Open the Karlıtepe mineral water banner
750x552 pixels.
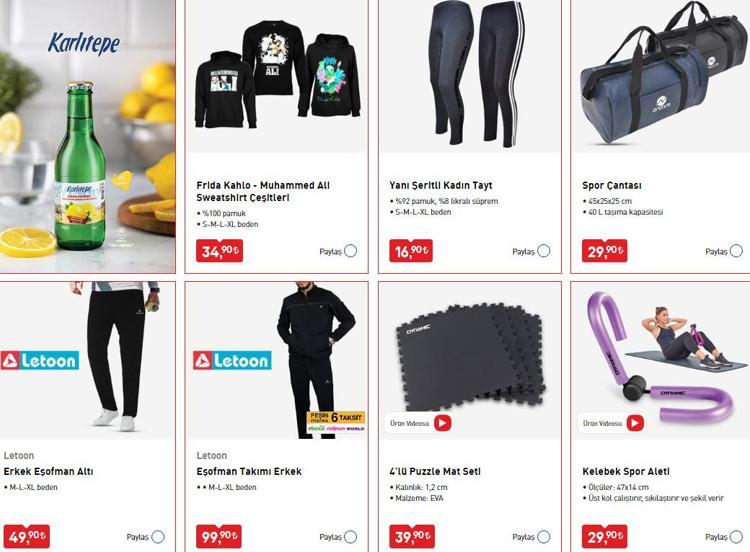coord(88,136)
